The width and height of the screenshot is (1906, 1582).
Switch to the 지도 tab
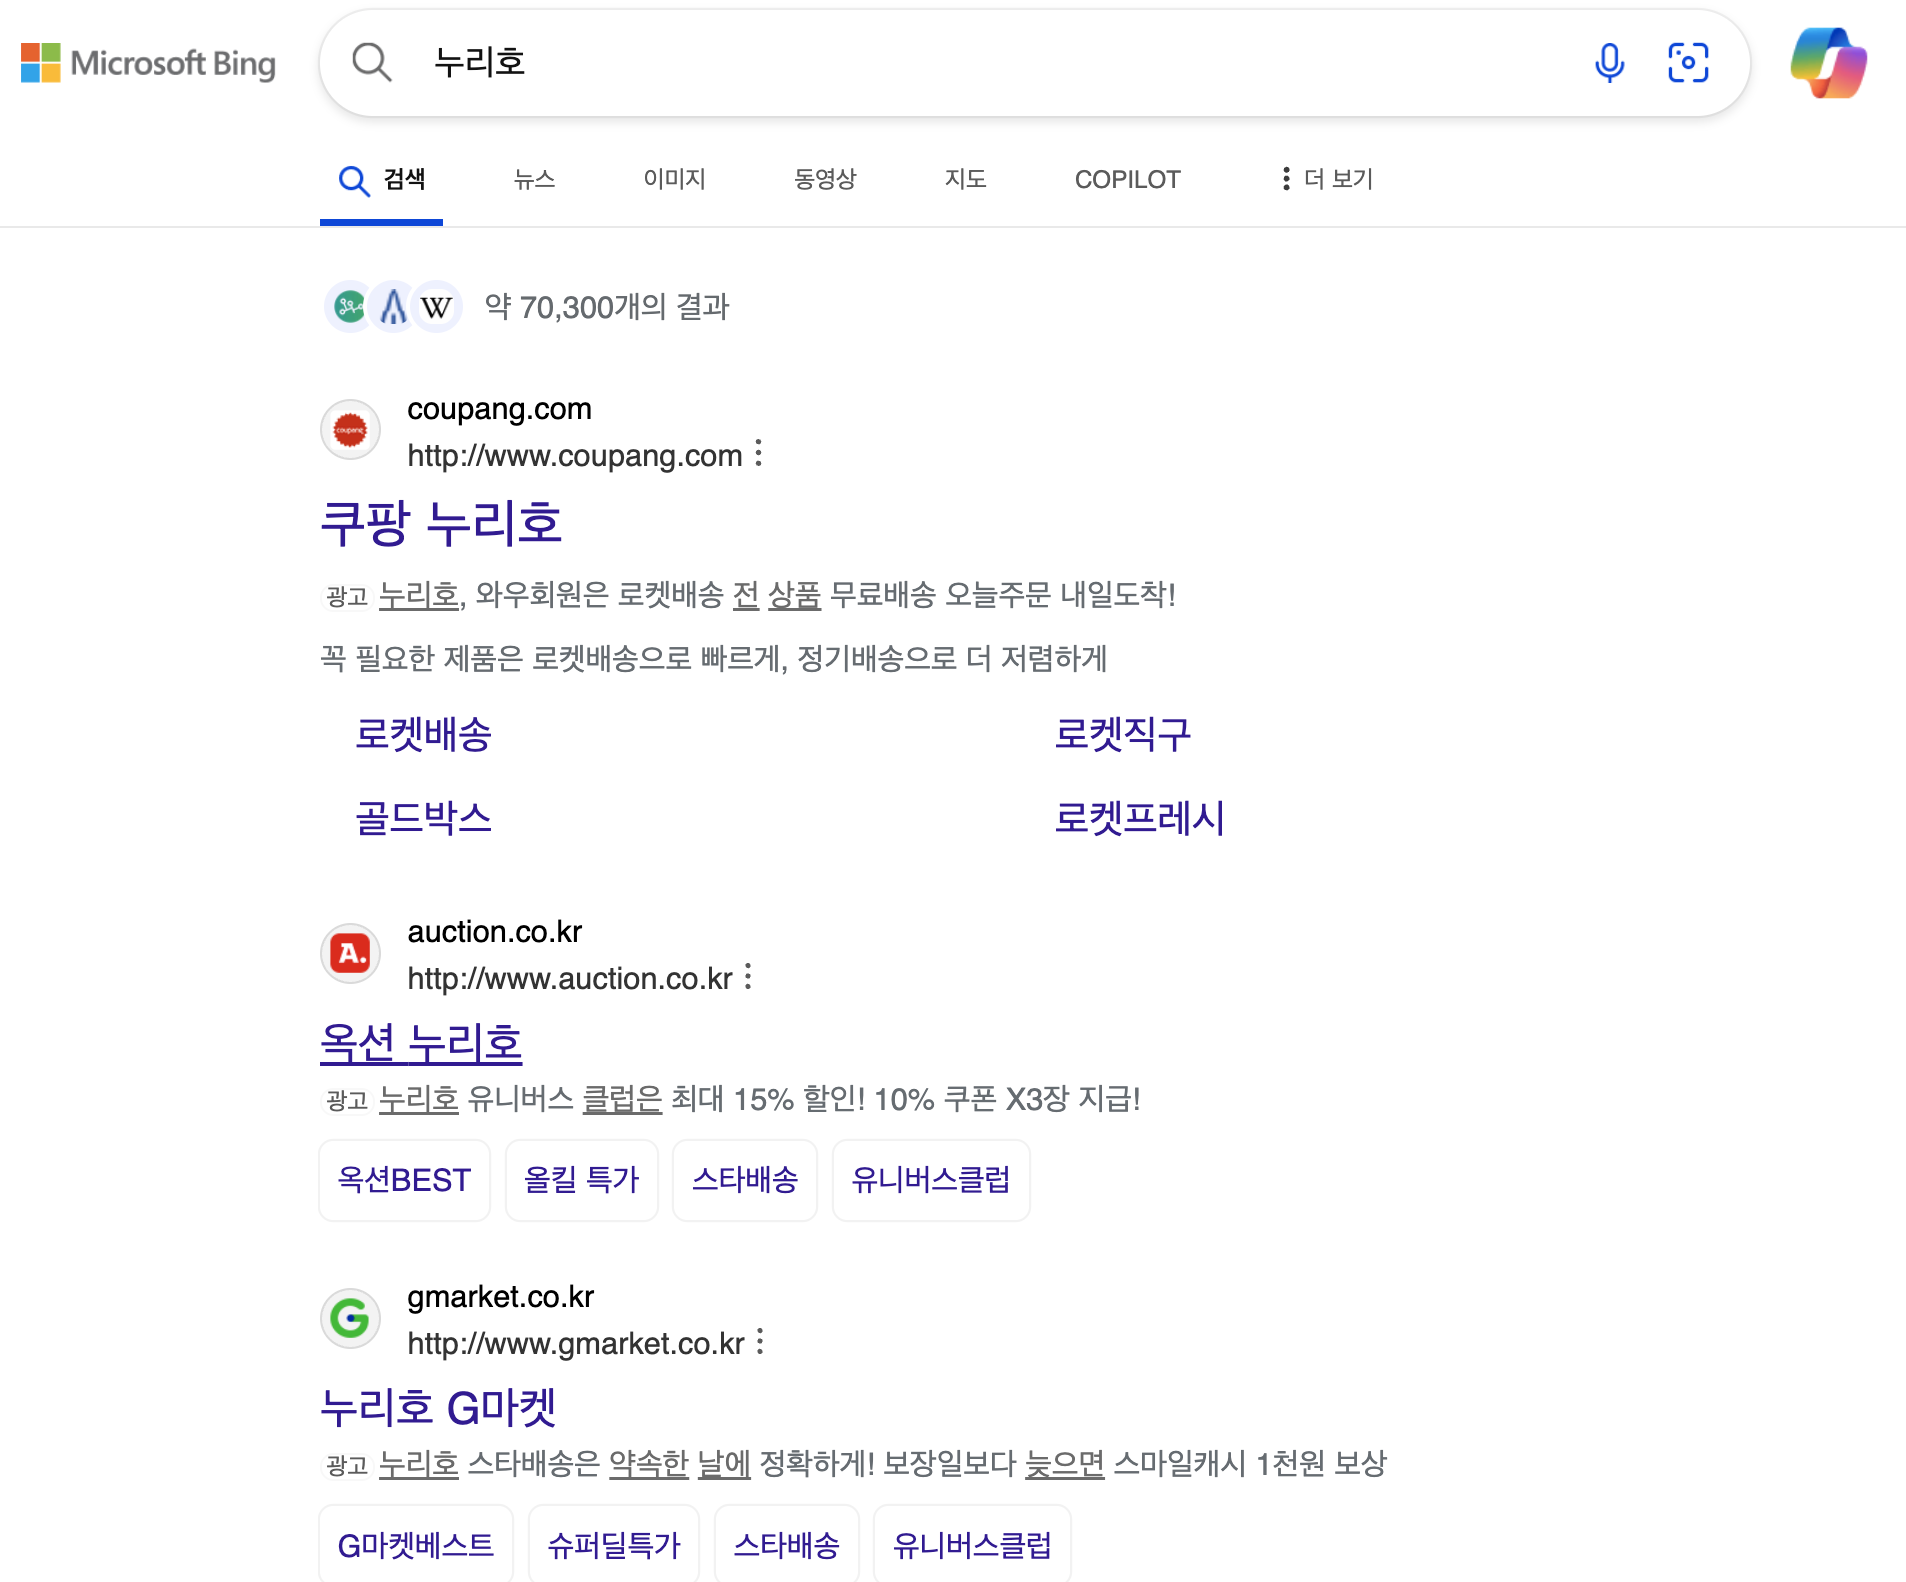coord(966,179)
